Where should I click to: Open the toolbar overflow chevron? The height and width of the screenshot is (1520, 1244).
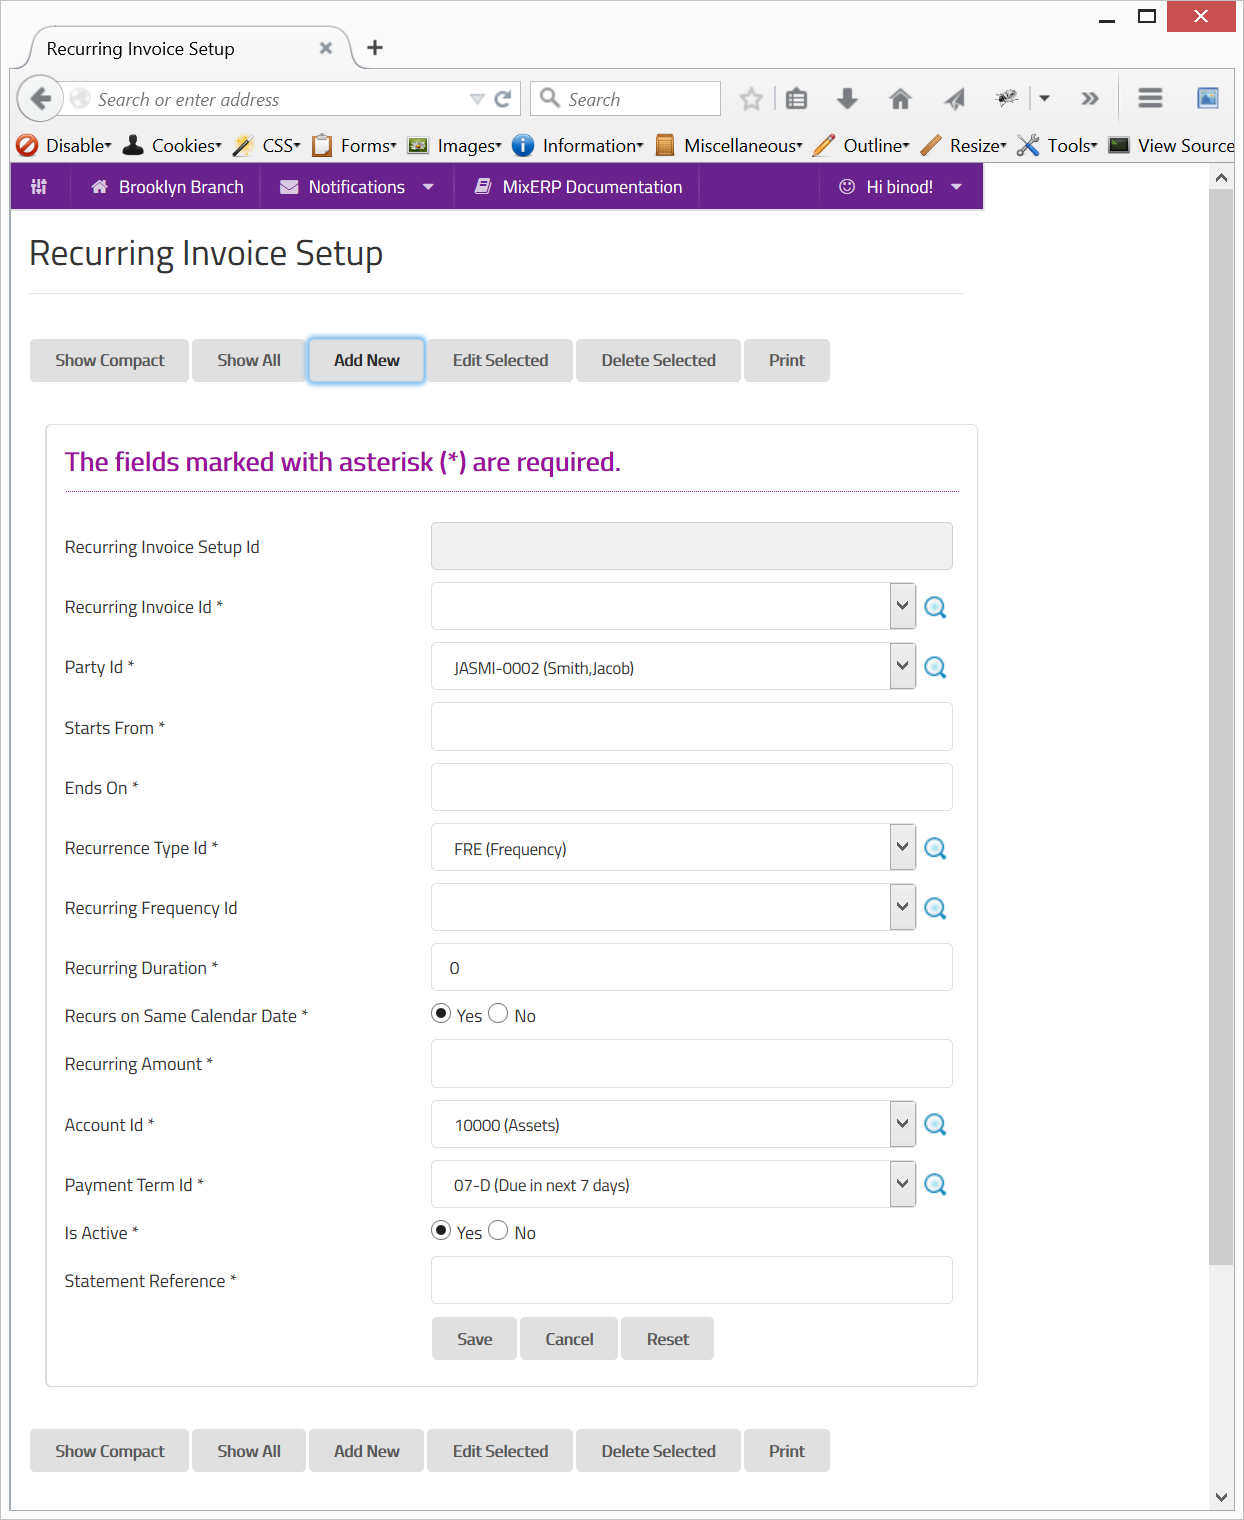click(x=1090, y=98)
